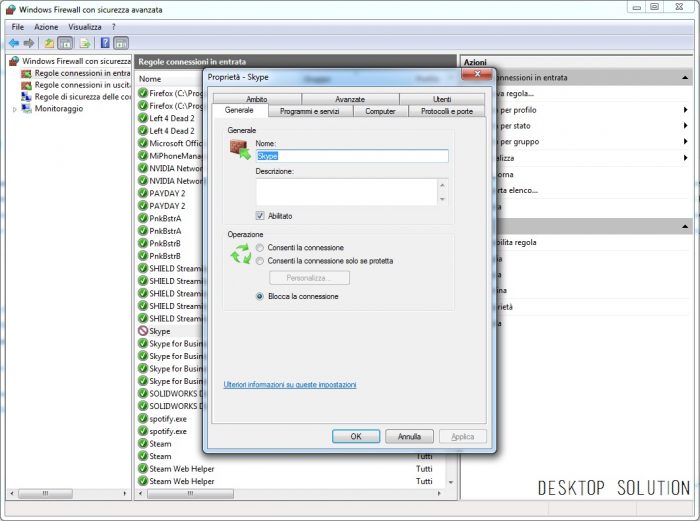
Task: Switch to Programmi e servizi tab
Action: tap(310, 111)
